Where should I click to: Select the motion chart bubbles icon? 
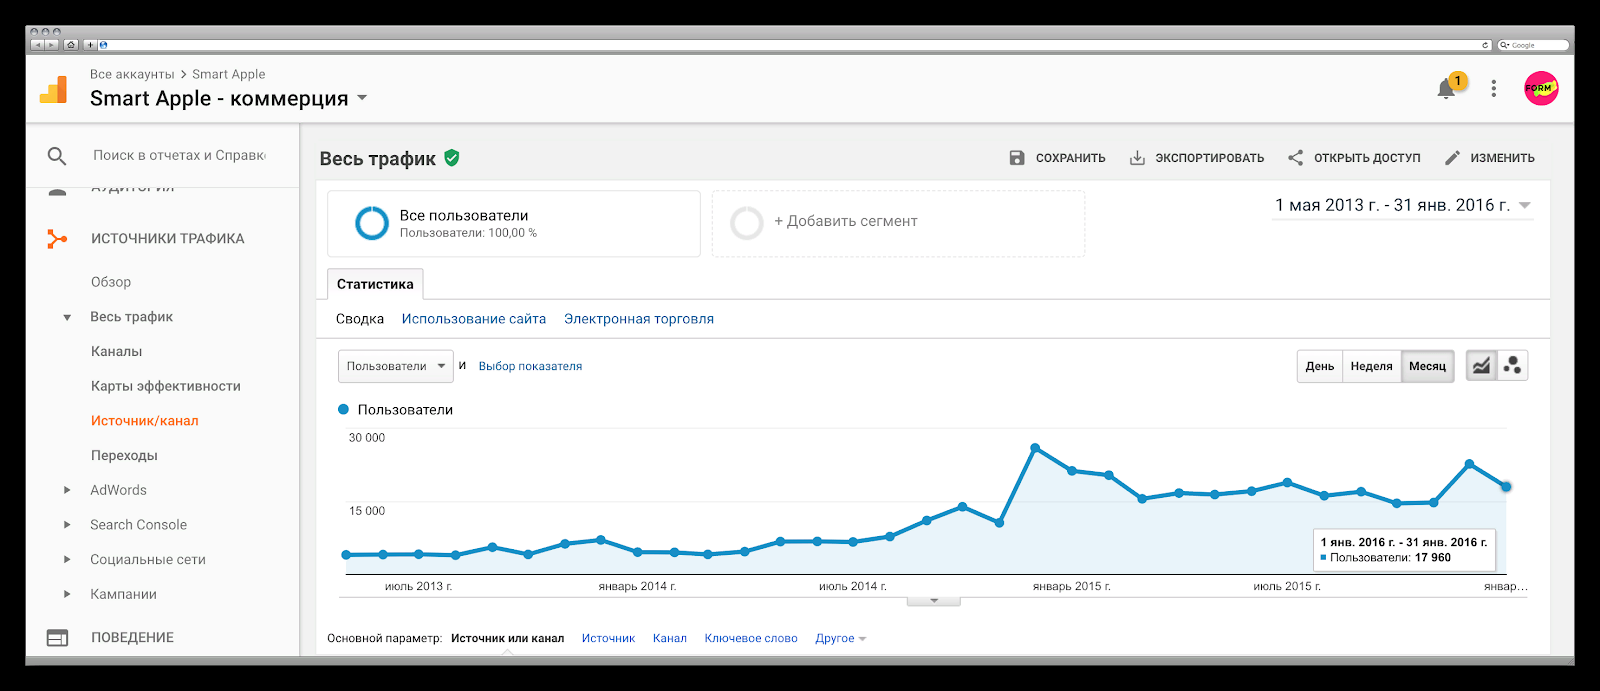(x=1512, y=366)
